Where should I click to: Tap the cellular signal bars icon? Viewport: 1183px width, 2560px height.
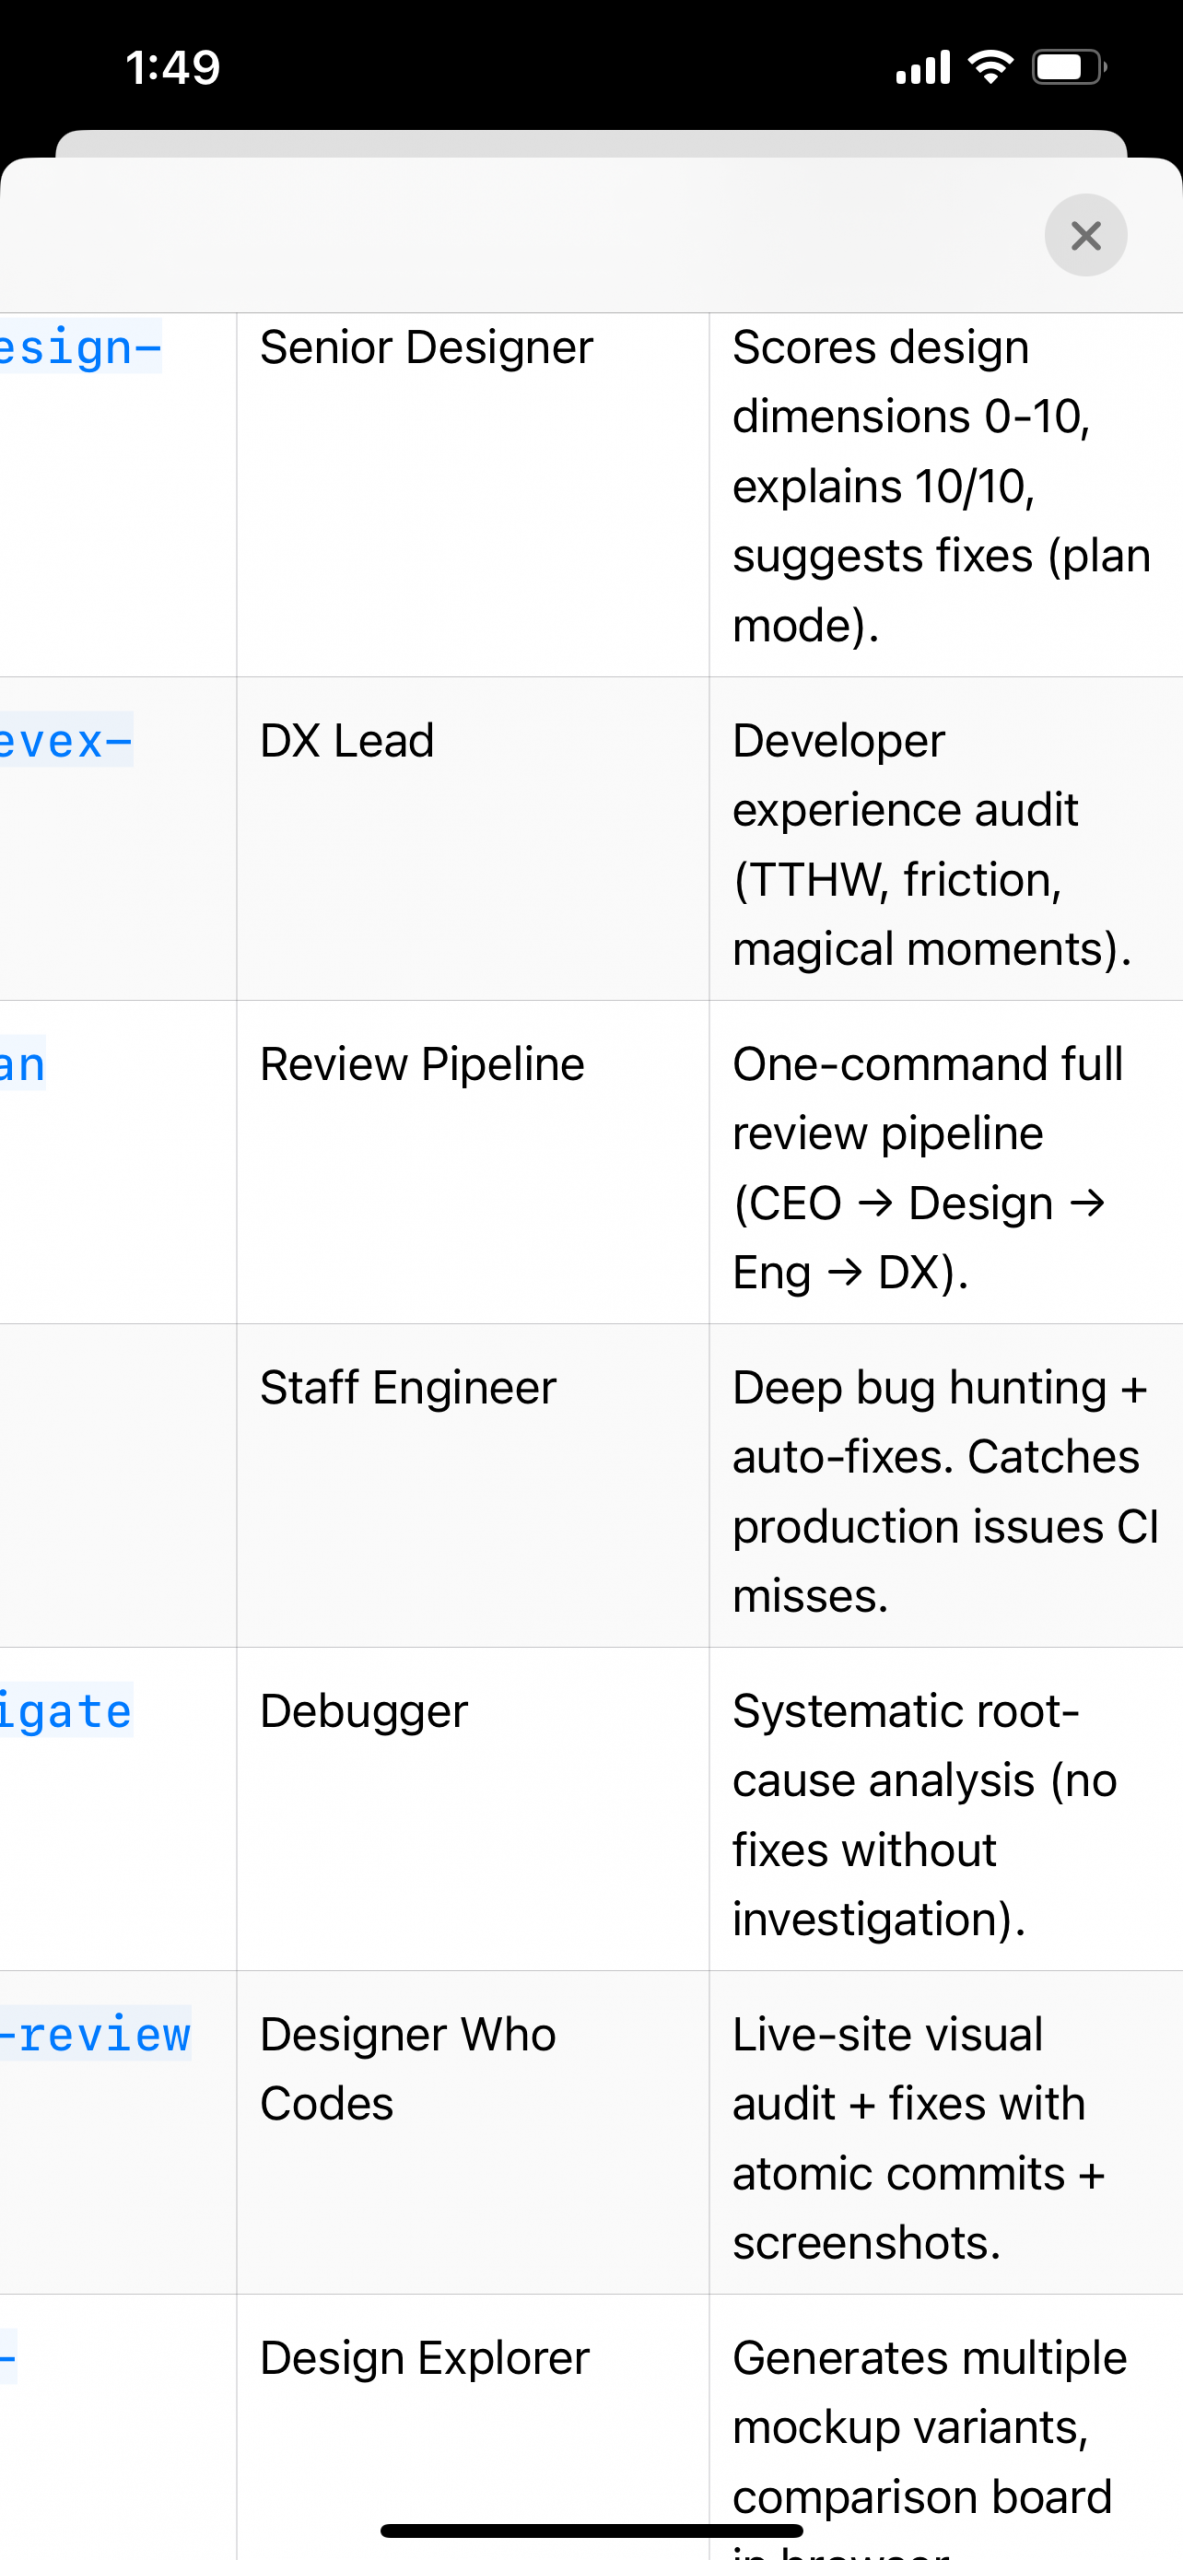click(x=922, y=68)
